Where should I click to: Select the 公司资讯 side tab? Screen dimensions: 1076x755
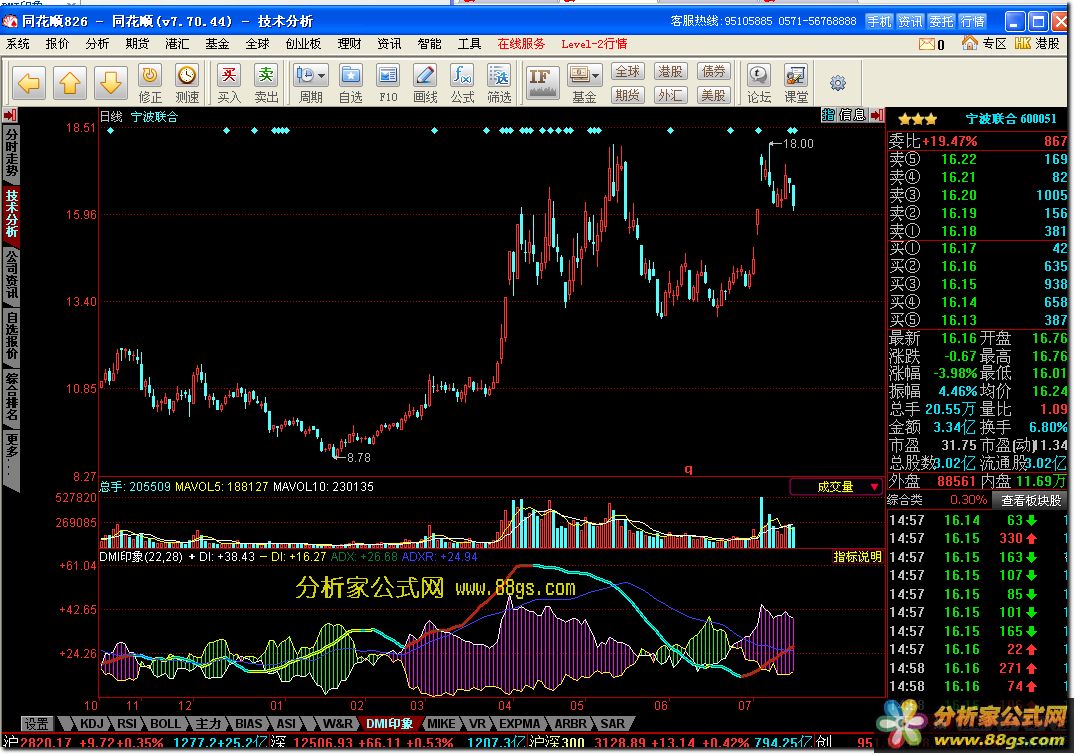[x=11, y=275]
